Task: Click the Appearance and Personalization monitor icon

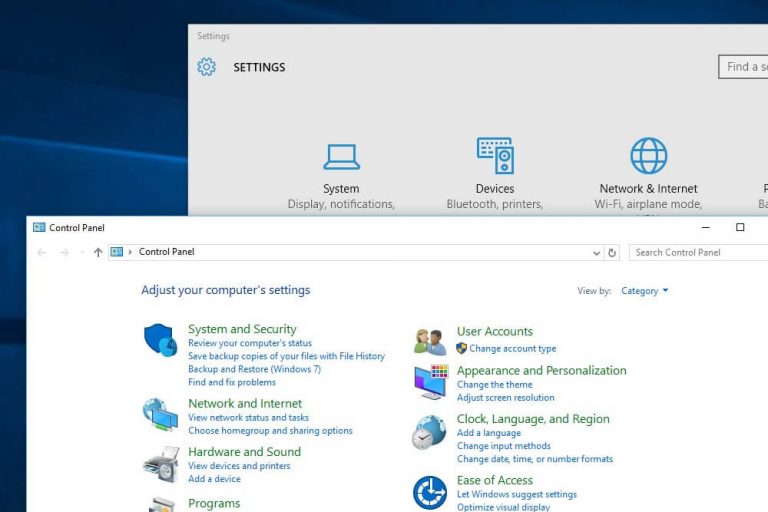Action: click(431, 382)
